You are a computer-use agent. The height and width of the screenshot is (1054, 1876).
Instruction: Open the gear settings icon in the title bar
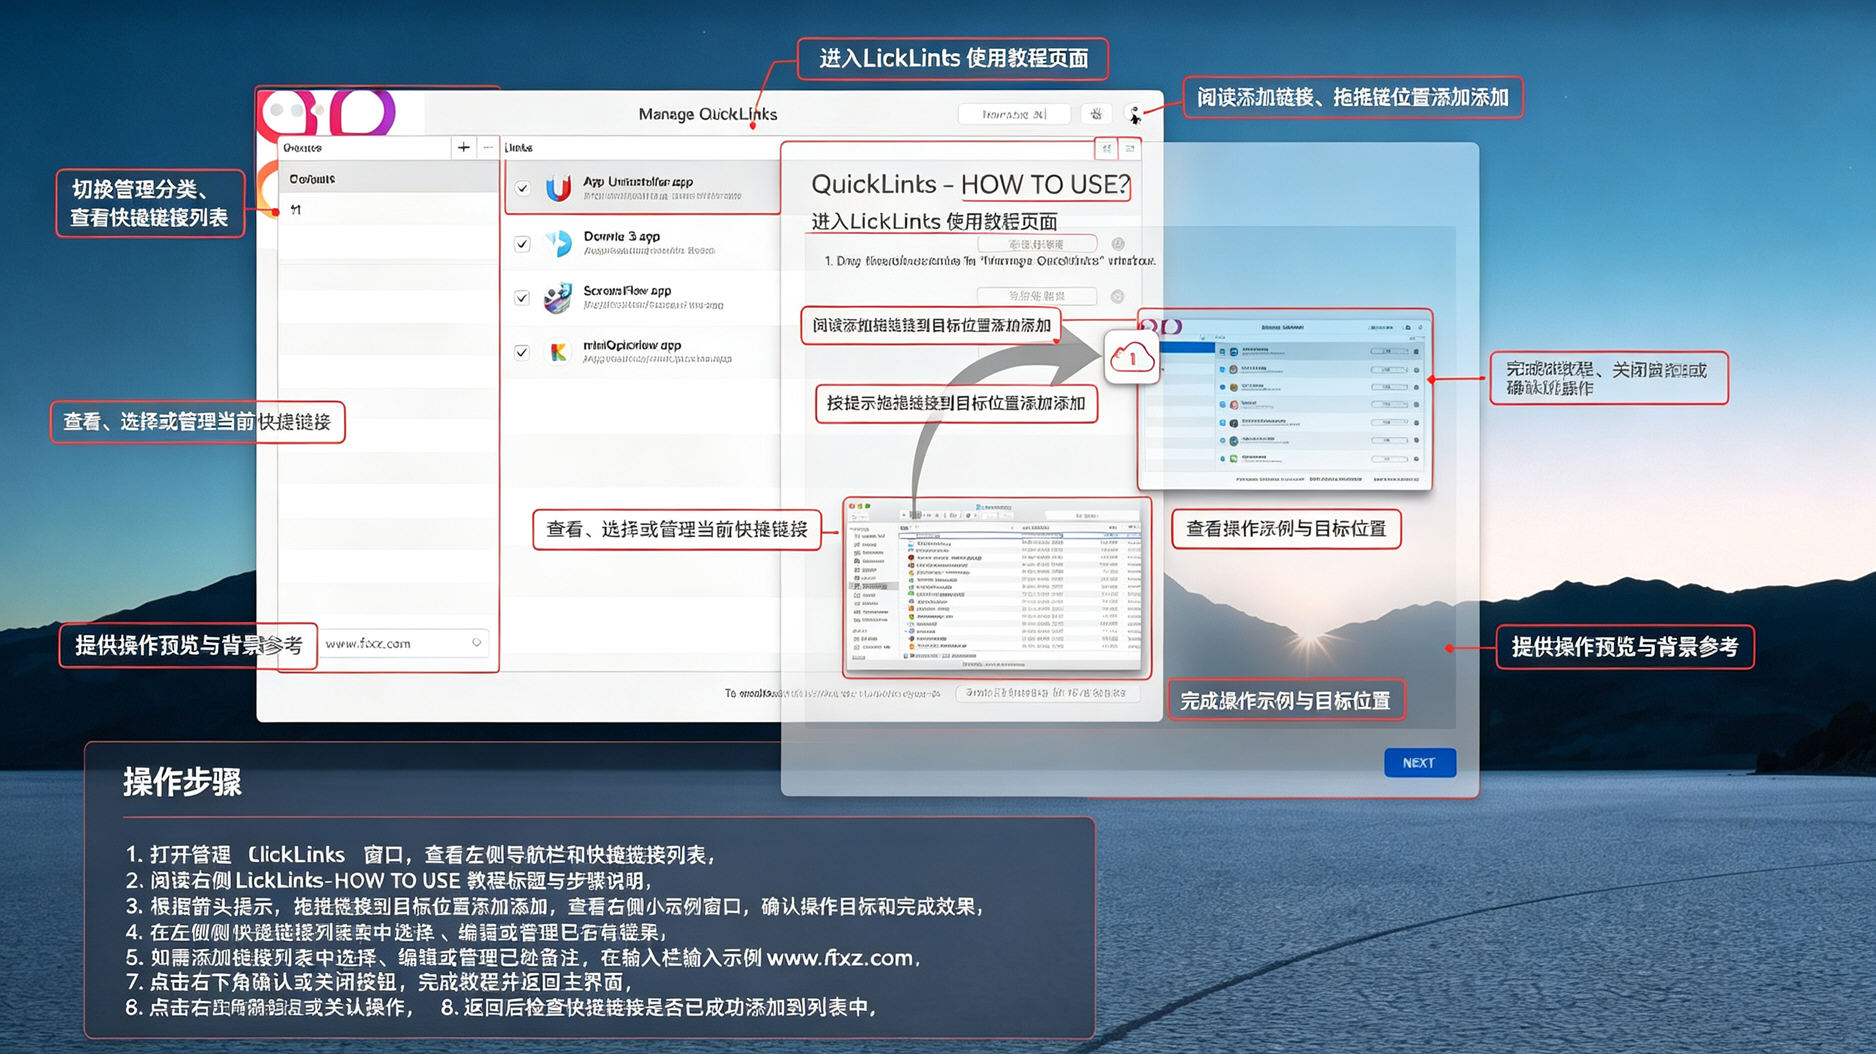coord(1096,114)
